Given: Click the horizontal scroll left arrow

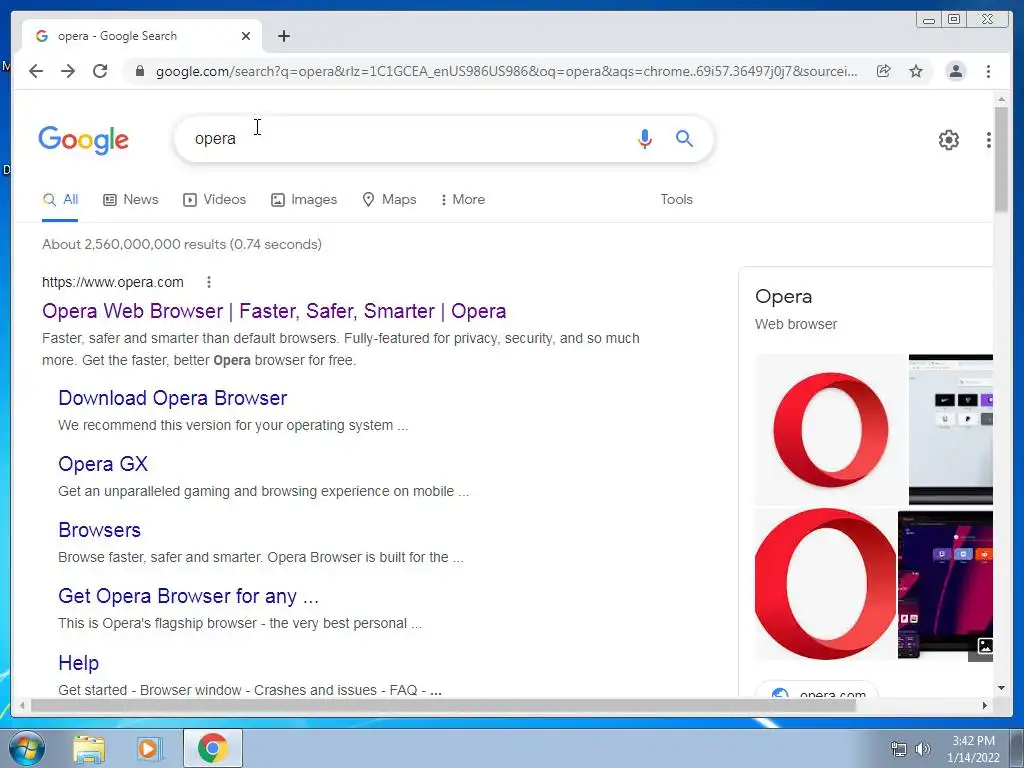Looking at the screenshot, I should click(23, 705).
